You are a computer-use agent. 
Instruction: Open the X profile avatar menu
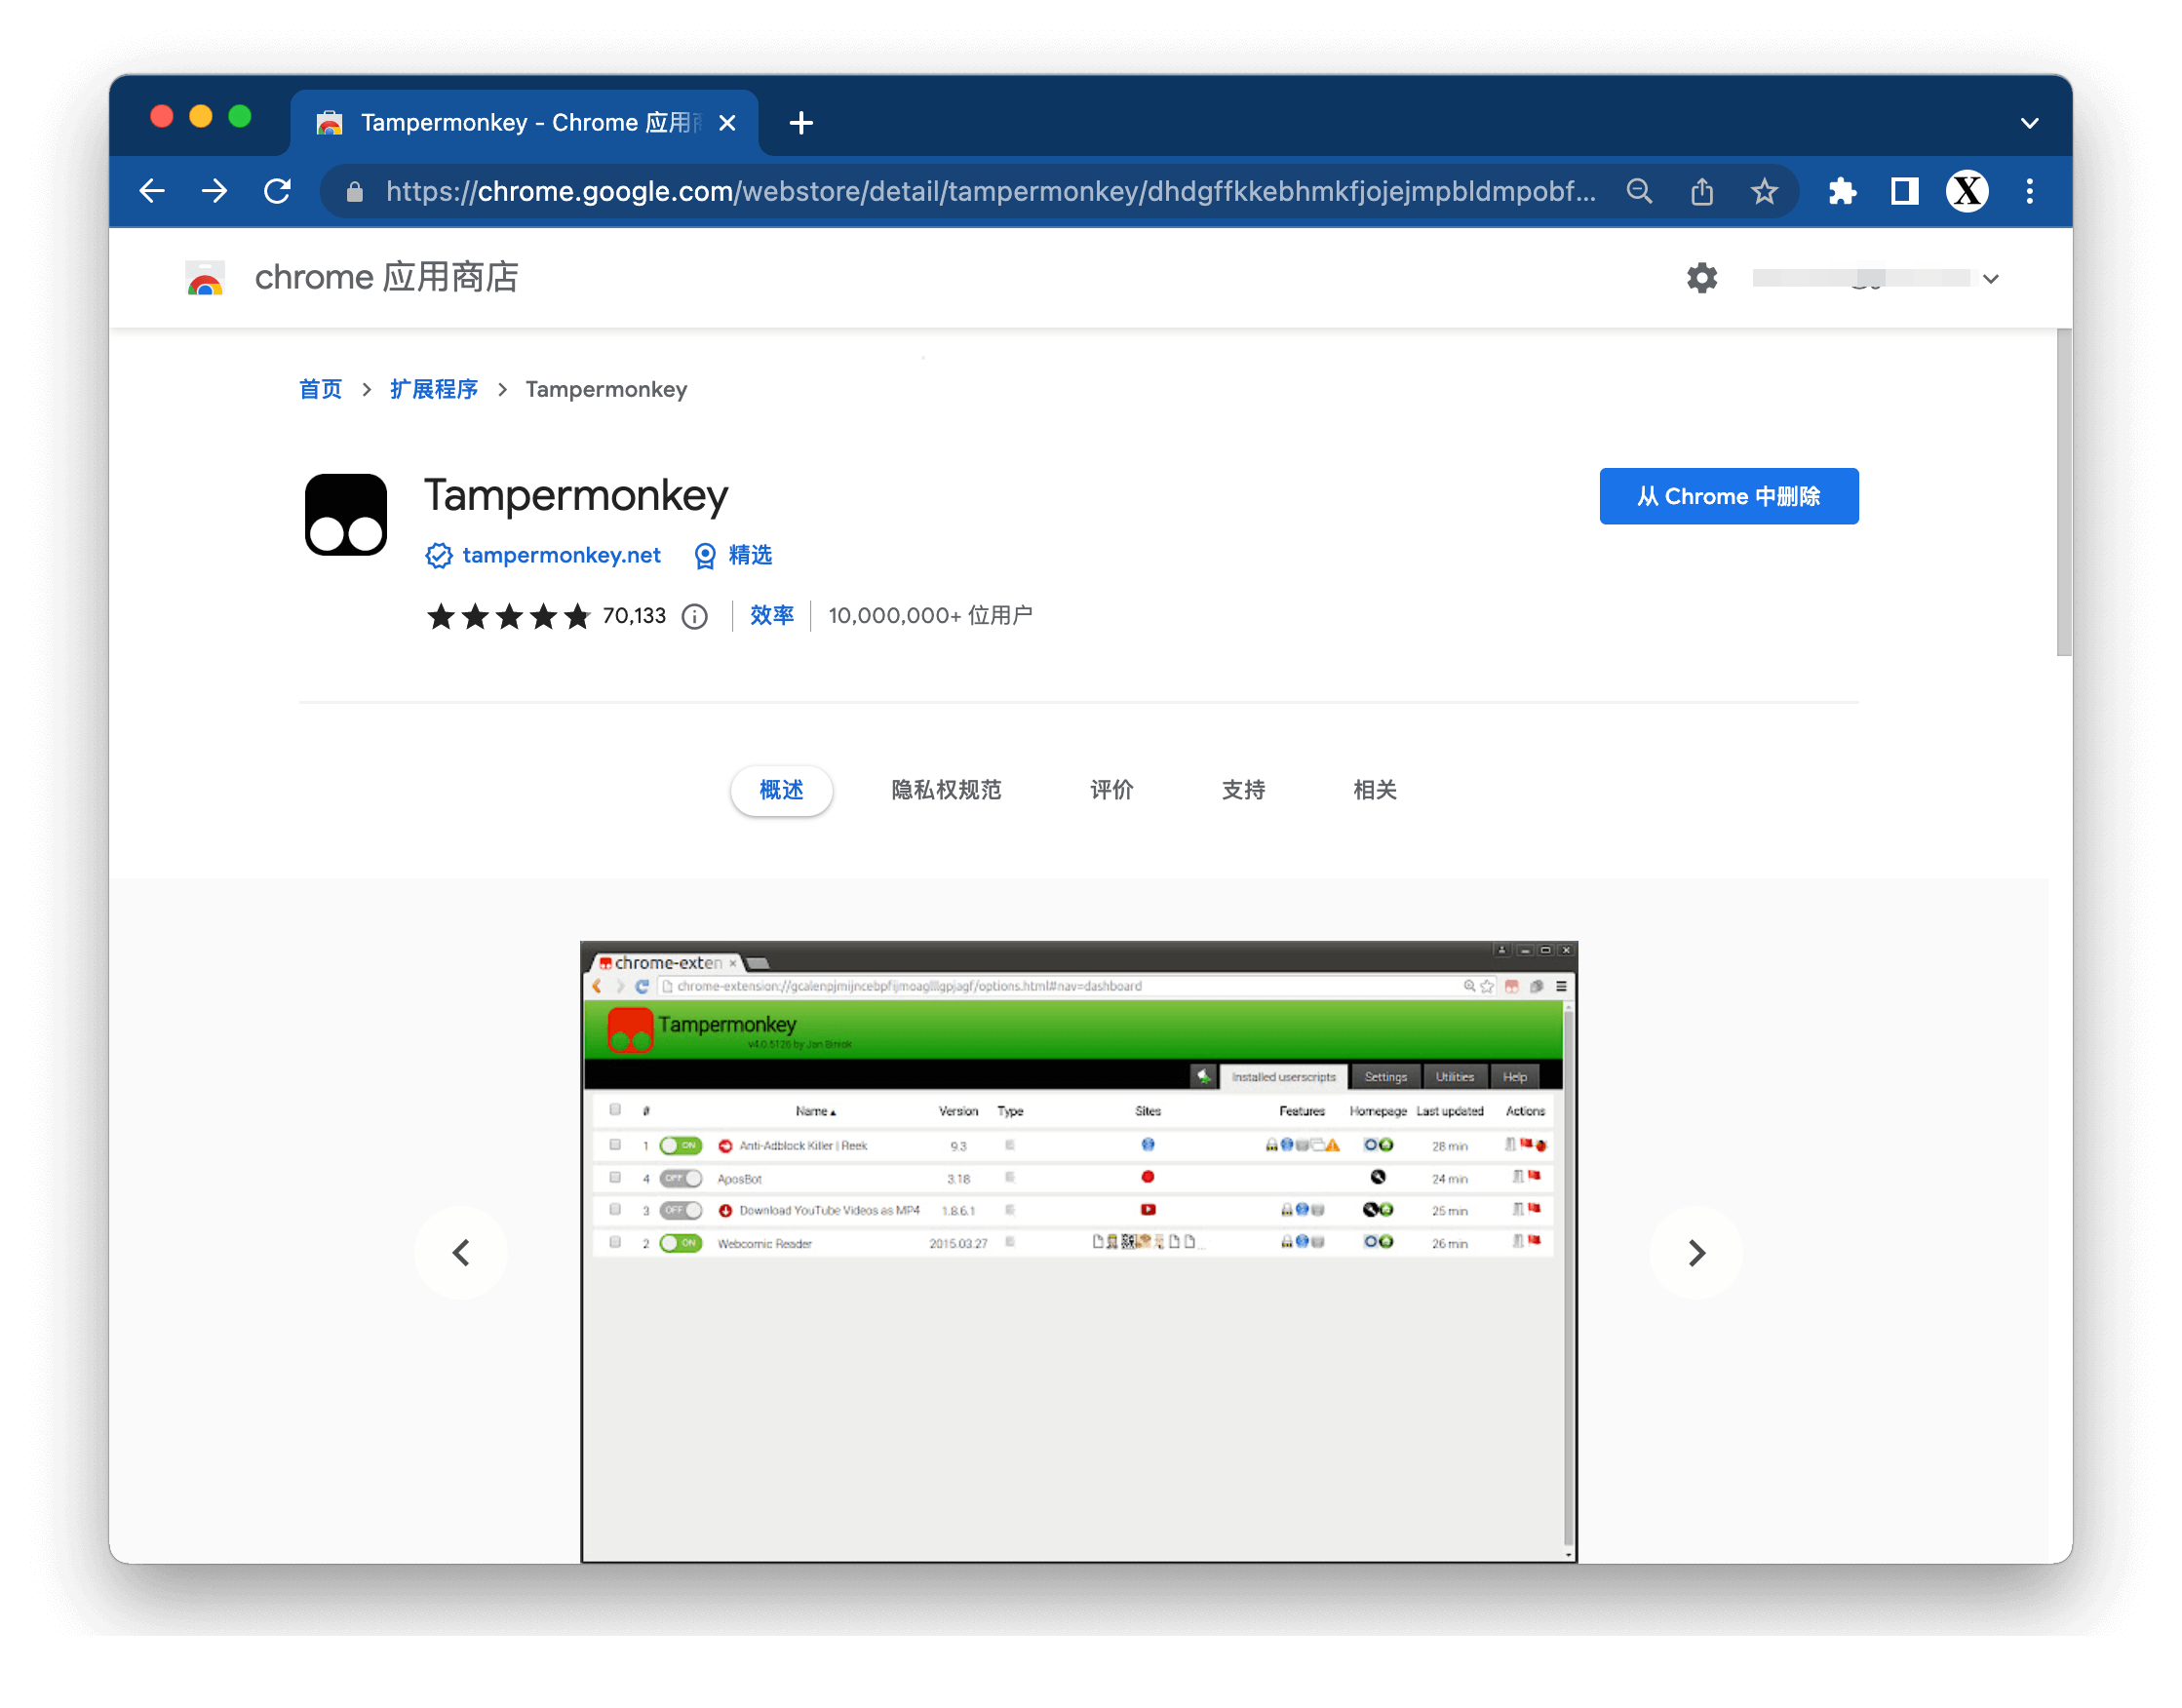[1966, 191]
